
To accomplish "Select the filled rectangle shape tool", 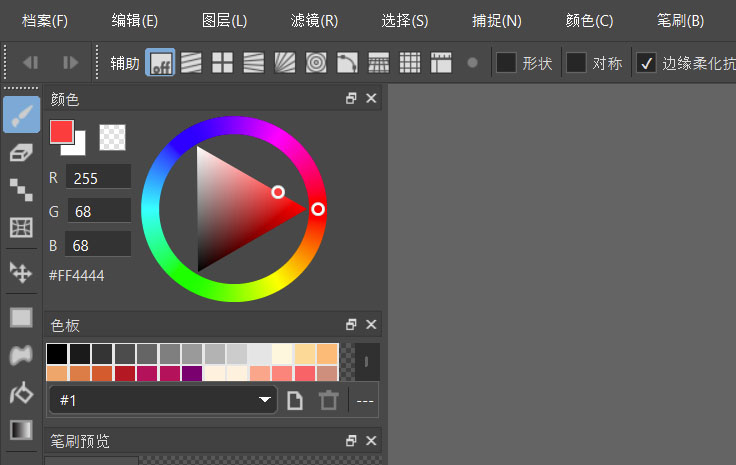I will pos(22,317).
